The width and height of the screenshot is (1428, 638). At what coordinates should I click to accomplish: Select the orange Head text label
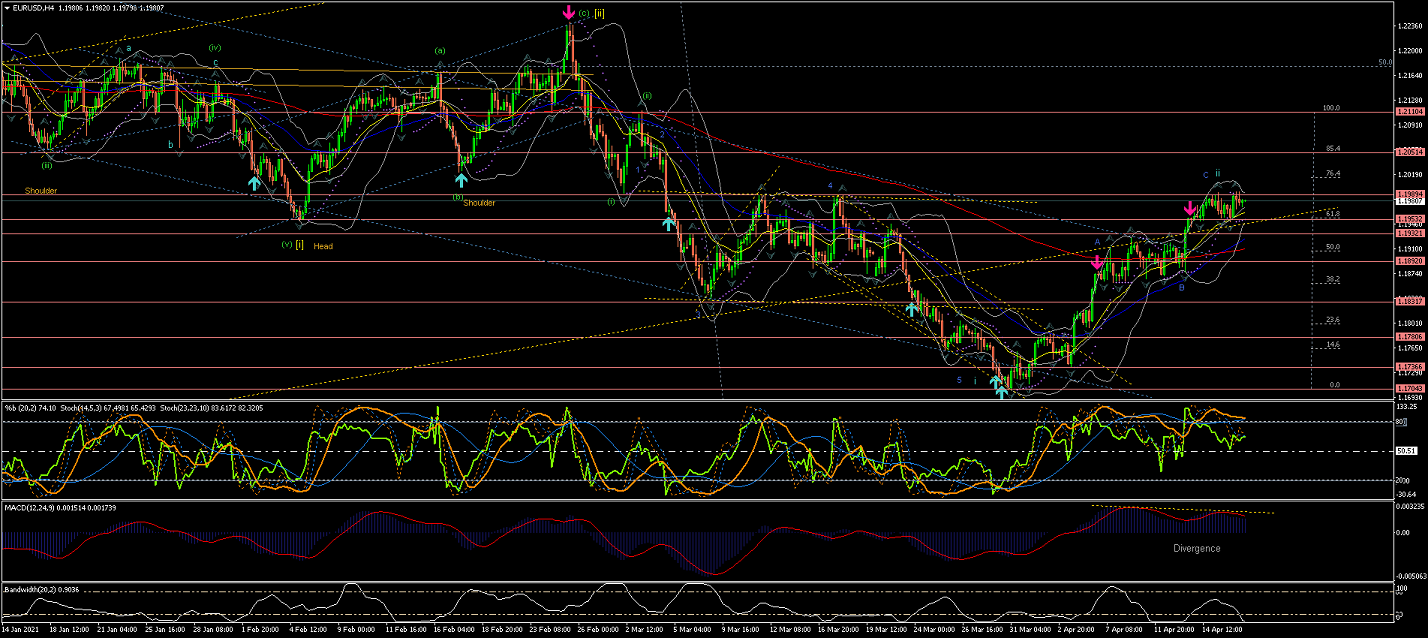click(x=323, y=246)
